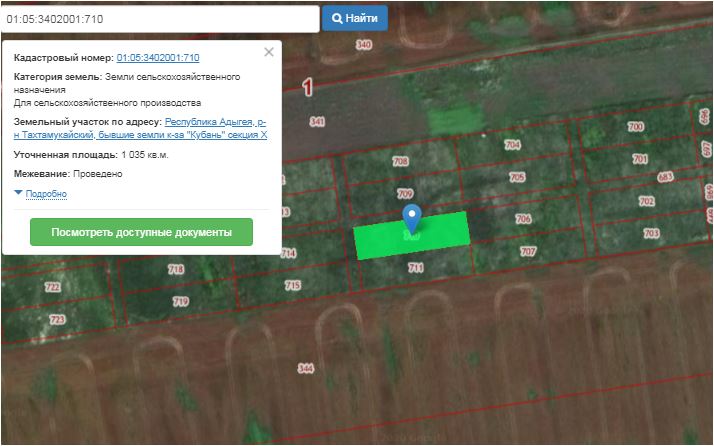Select parcel 701 on the map

(x=640, y=159)
